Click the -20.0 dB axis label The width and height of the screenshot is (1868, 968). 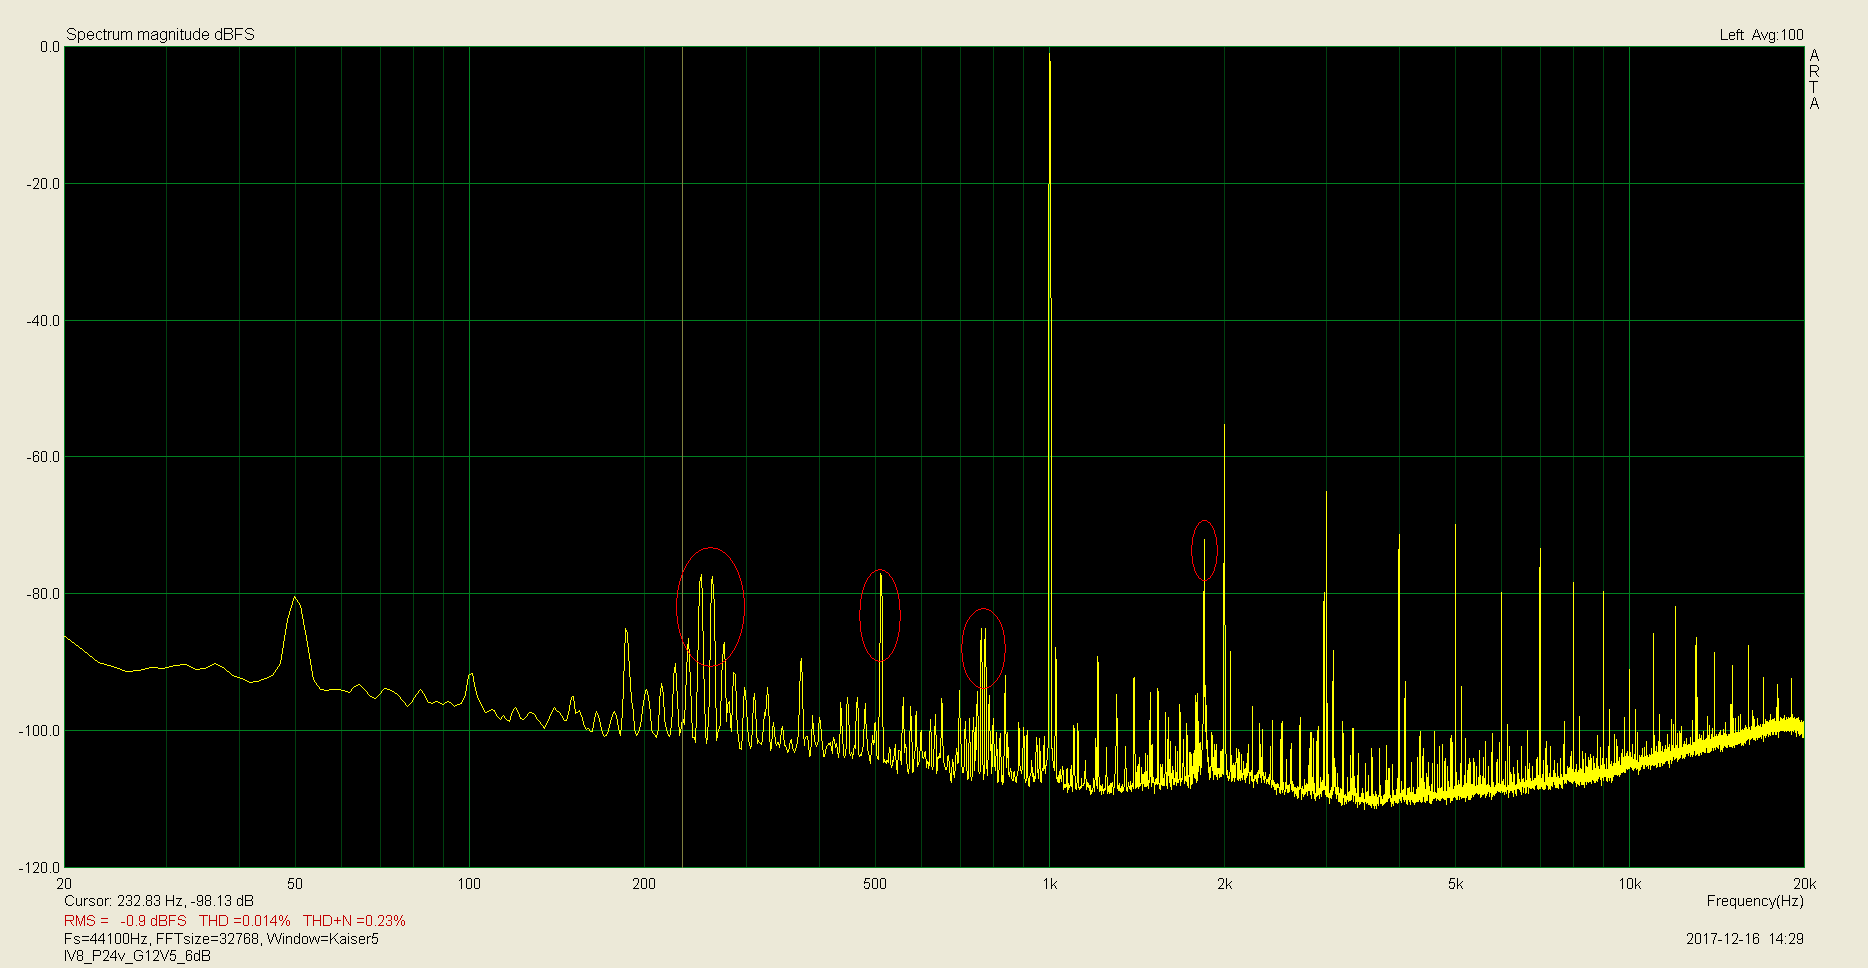(44, 184)
